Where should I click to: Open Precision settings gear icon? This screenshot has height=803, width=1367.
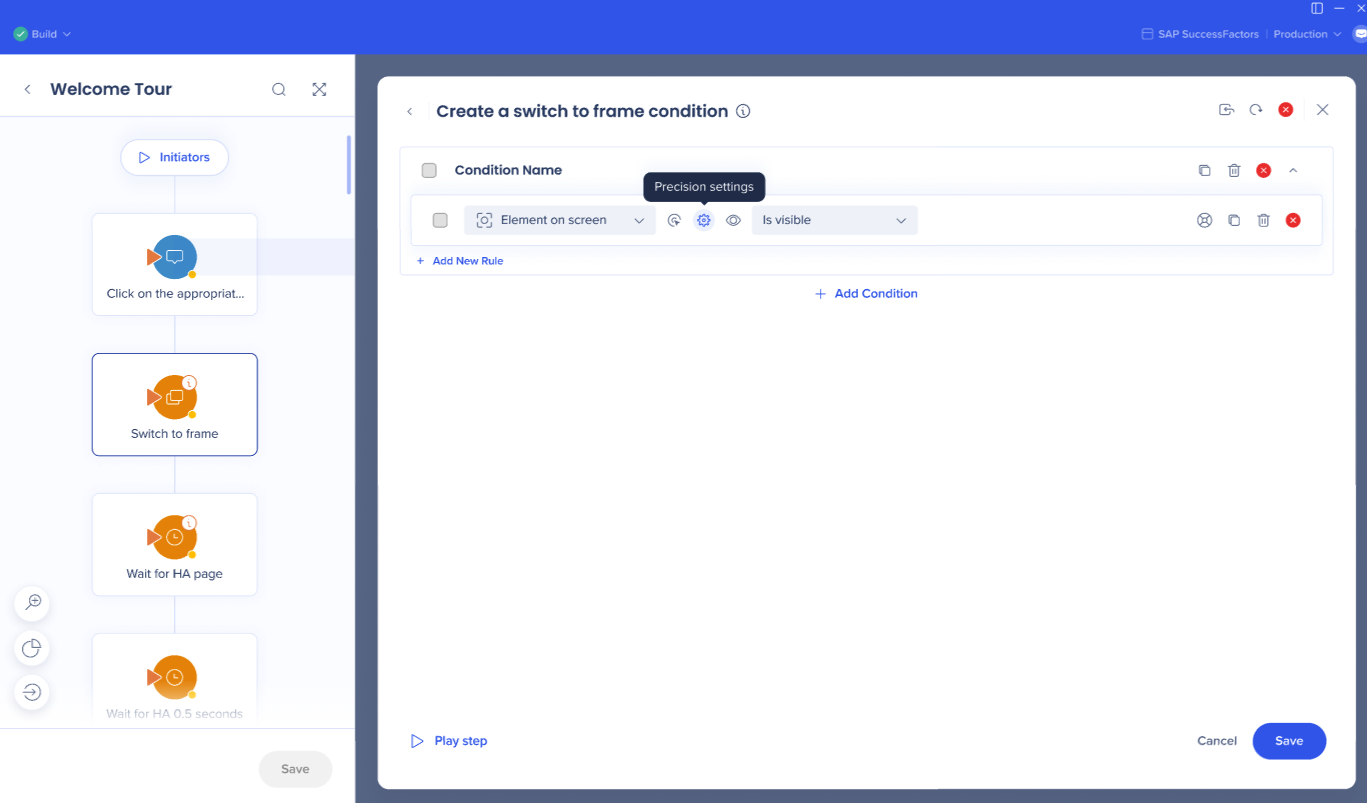704,220
